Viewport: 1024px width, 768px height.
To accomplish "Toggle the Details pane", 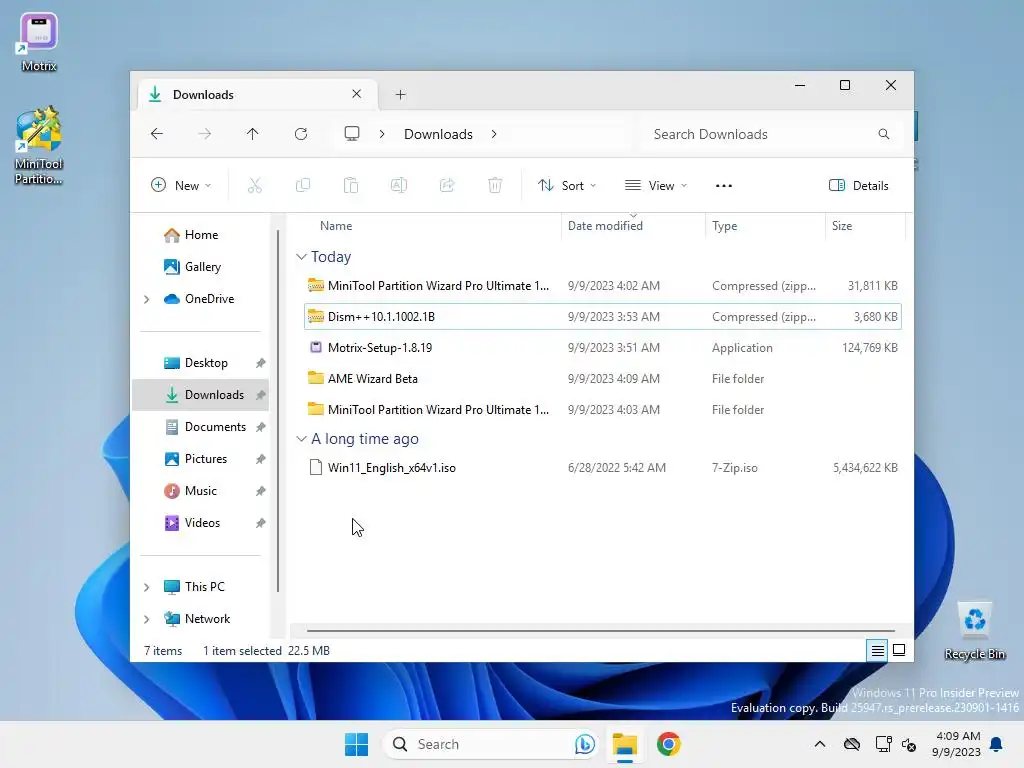I will pos(859,185).
